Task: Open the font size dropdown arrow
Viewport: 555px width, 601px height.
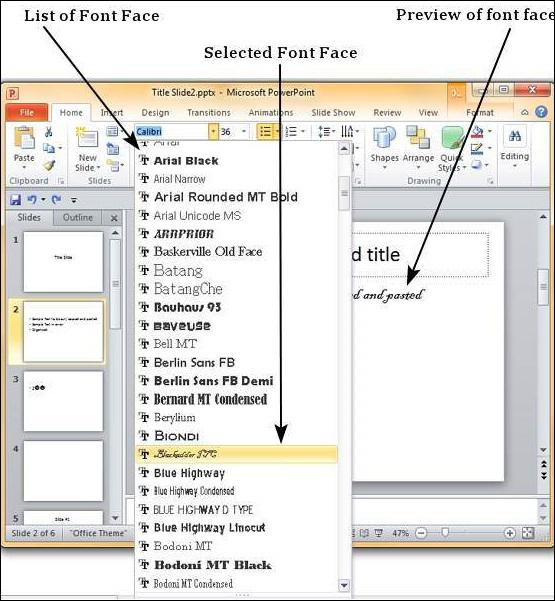Action: click(244, 132)
